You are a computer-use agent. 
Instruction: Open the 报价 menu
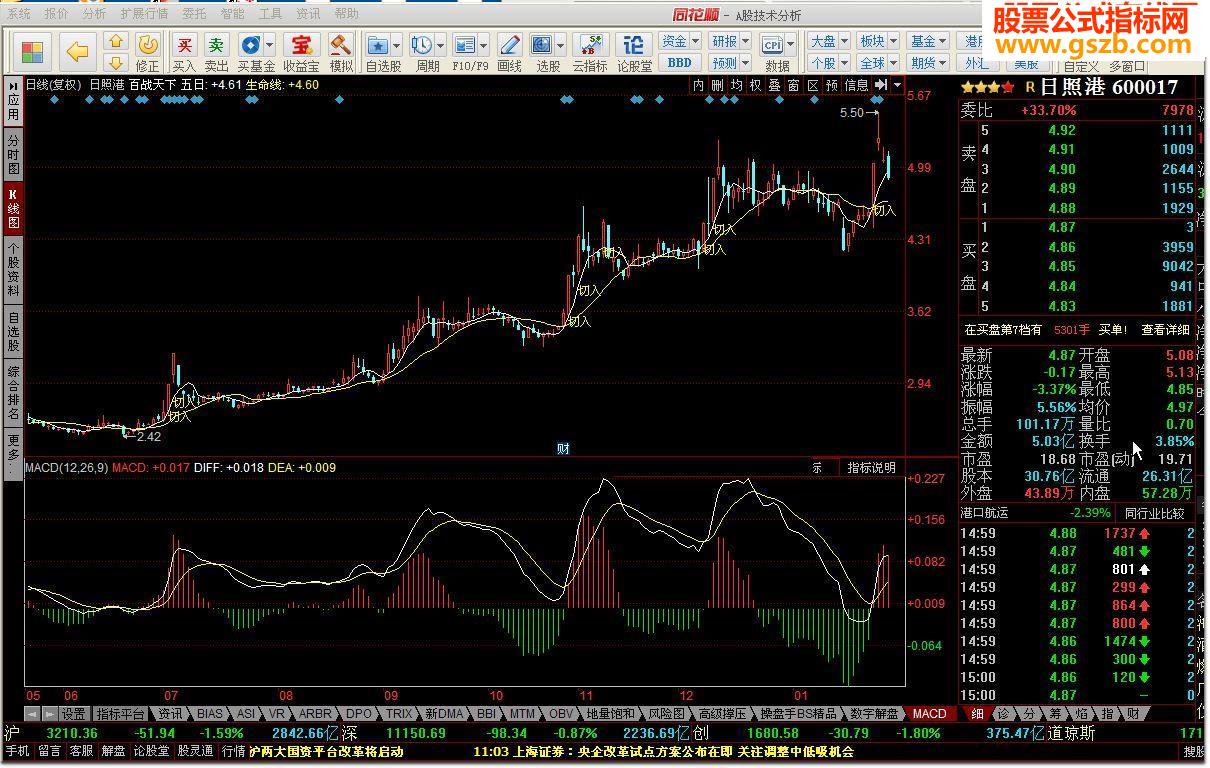click(x=57, y=14)
